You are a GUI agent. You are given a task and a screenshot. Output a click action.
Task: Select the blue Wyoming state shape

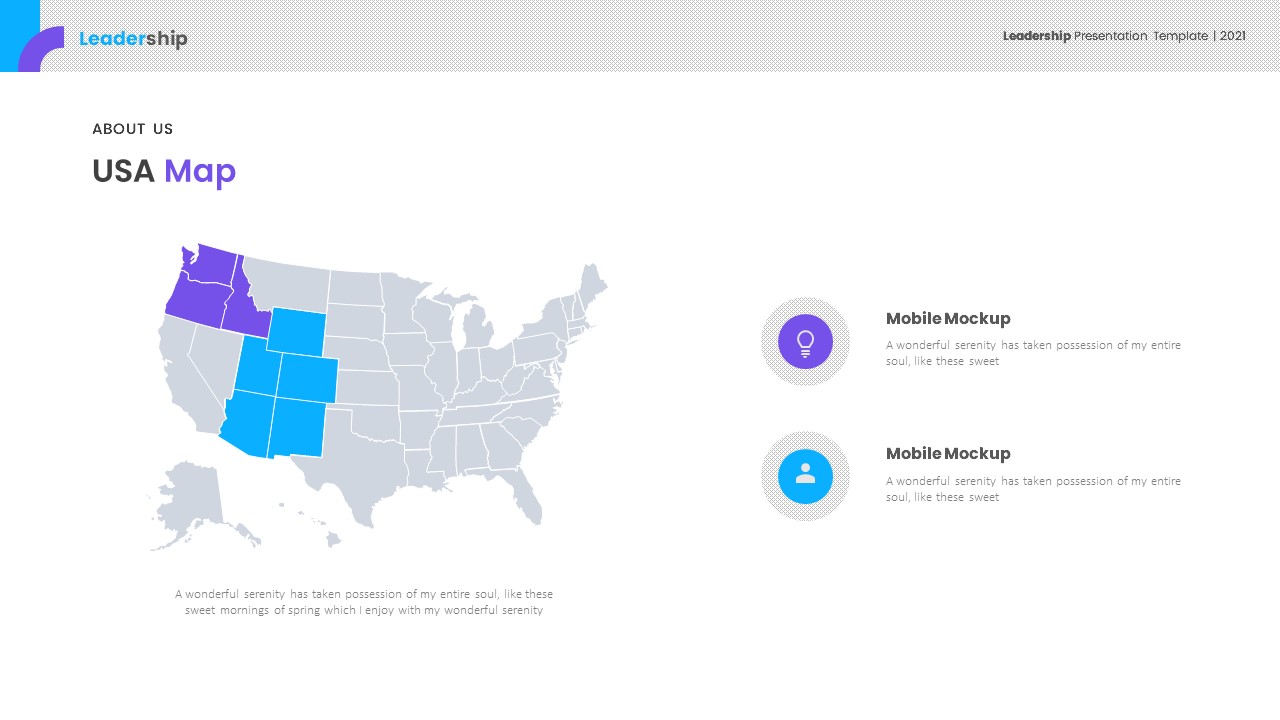pos(296,330)
